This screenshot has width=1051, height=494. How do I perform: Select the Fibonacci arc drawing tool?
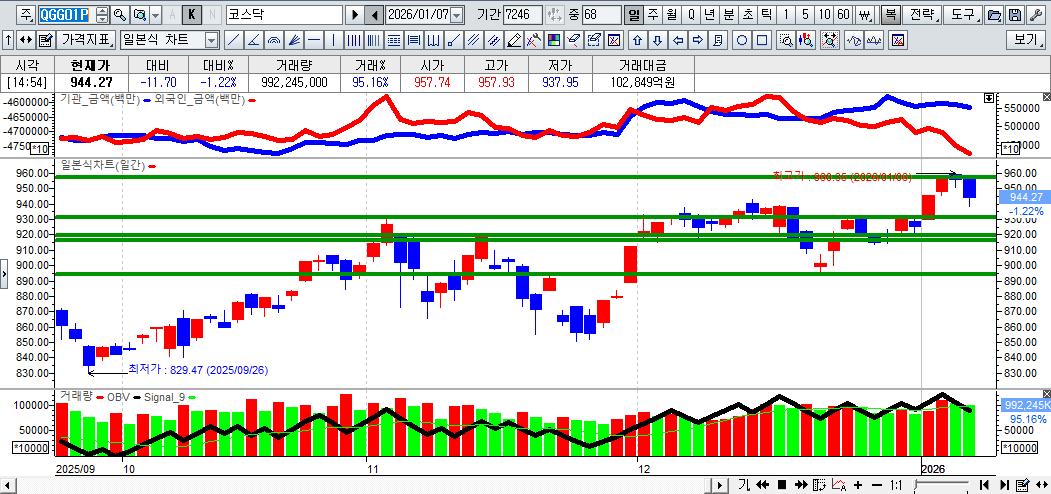(274, 40)
